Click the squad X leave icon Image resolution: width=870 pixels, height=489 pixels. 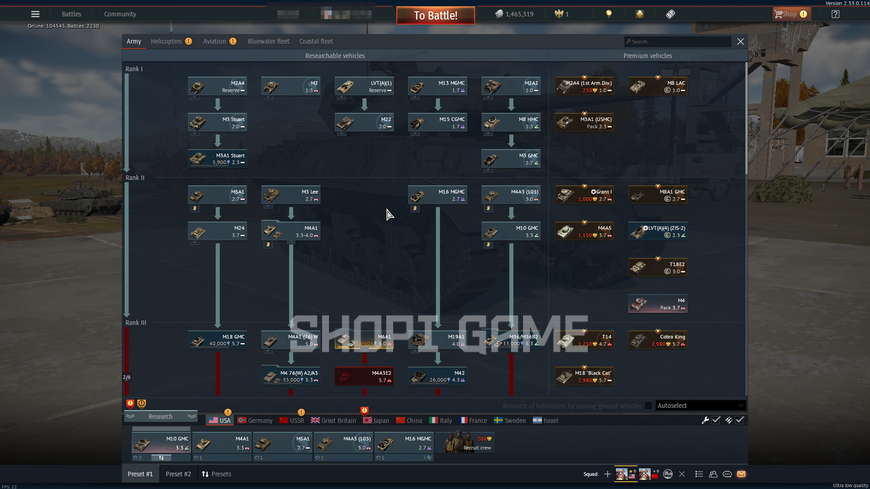pyautogui.click(x=682, y=474)
